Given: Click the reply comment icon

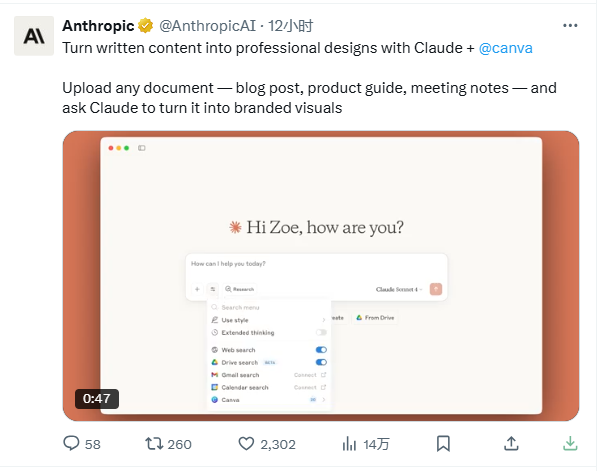Looking at the screenshot, I should click(71, 443).
